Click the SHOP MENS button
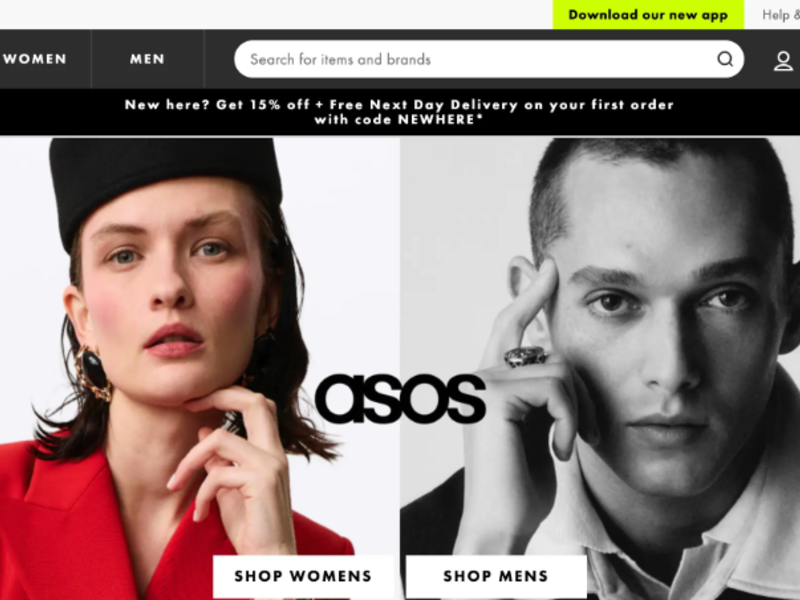This screenshot has height=600, width=800. coord(496,576)
